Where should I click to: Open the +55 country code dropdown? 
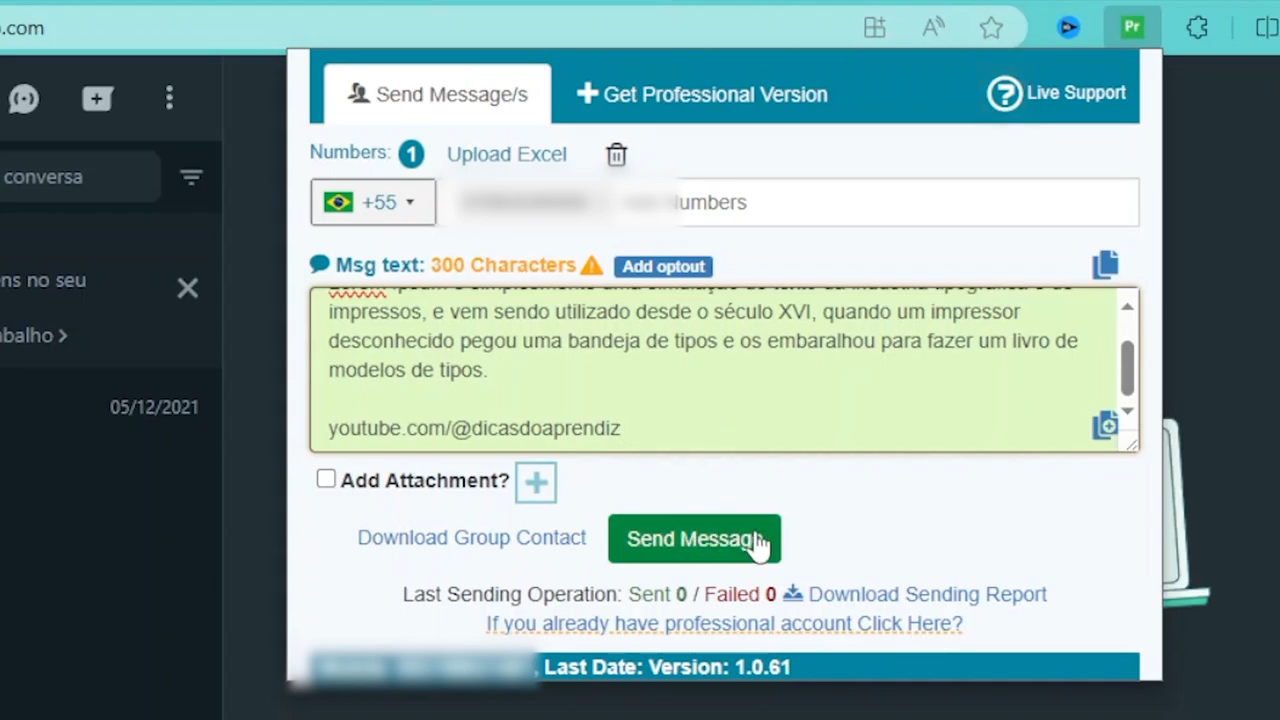(373, 202)
